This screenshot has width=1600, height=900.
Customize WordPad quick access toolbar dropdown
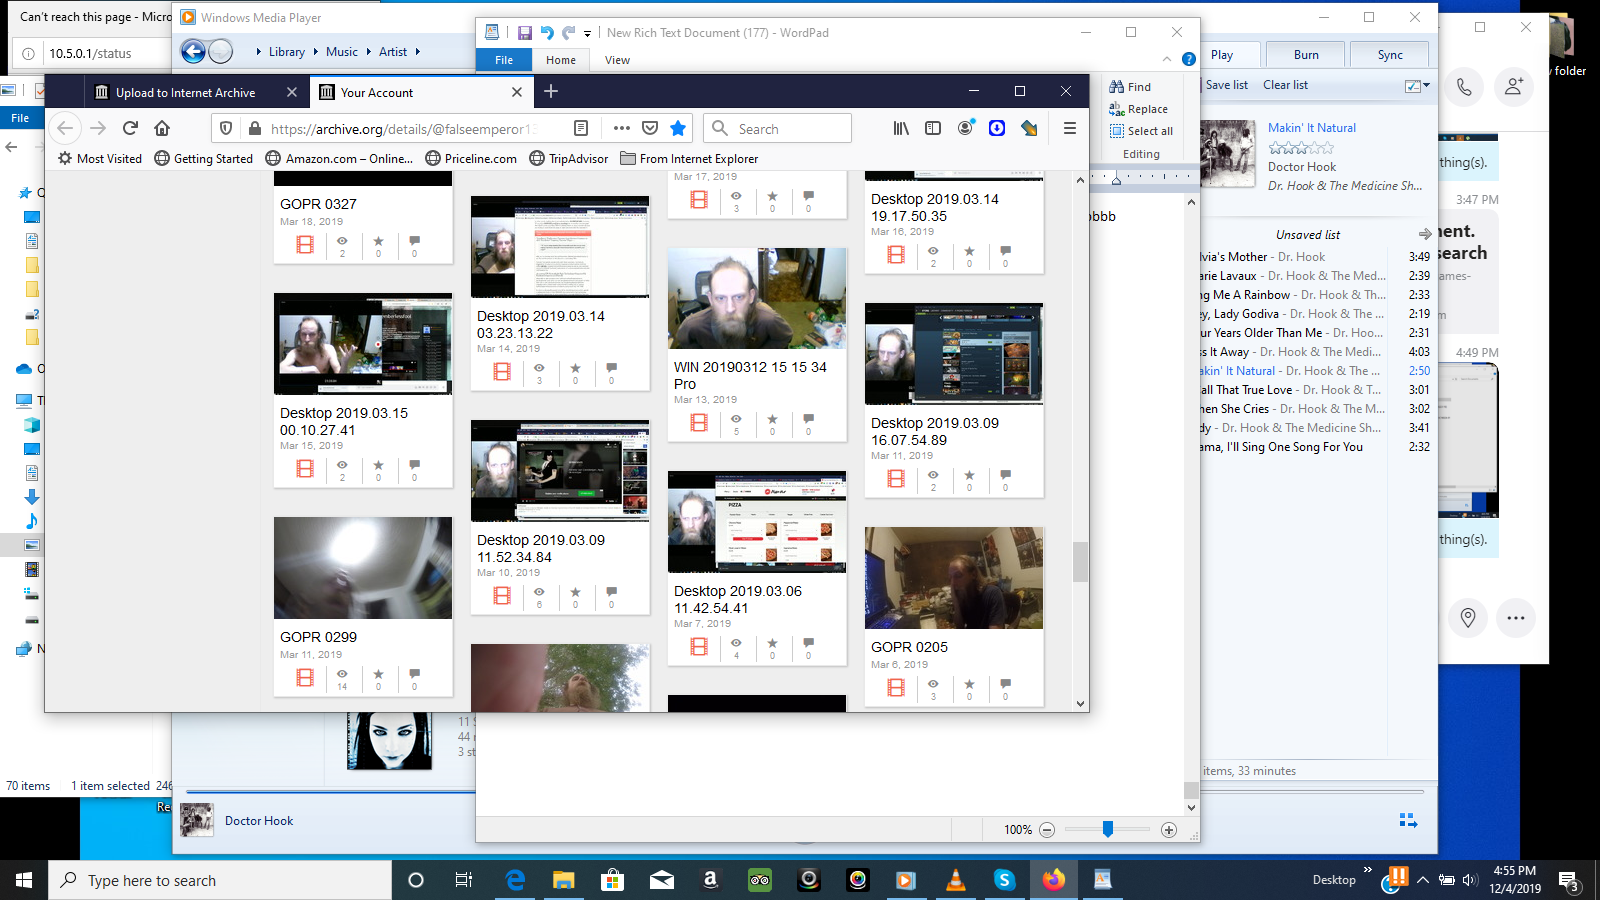[x=587, y=33]
